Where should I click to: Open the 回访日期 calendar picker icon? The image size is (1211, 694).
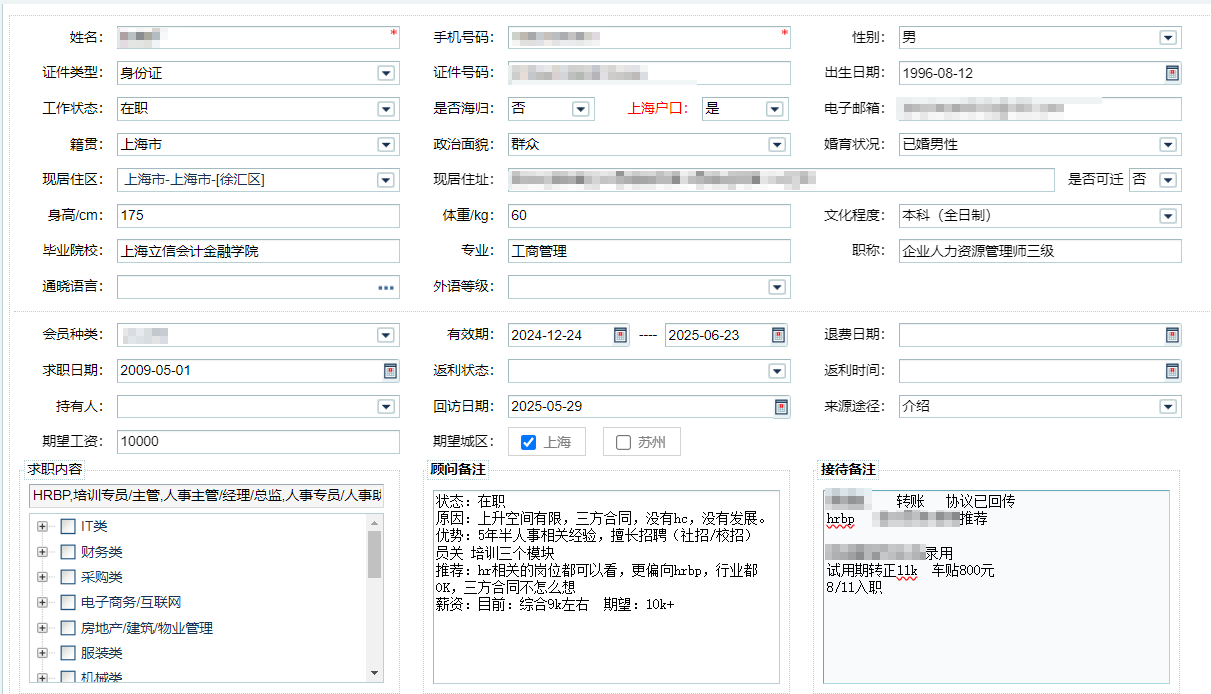781,407
